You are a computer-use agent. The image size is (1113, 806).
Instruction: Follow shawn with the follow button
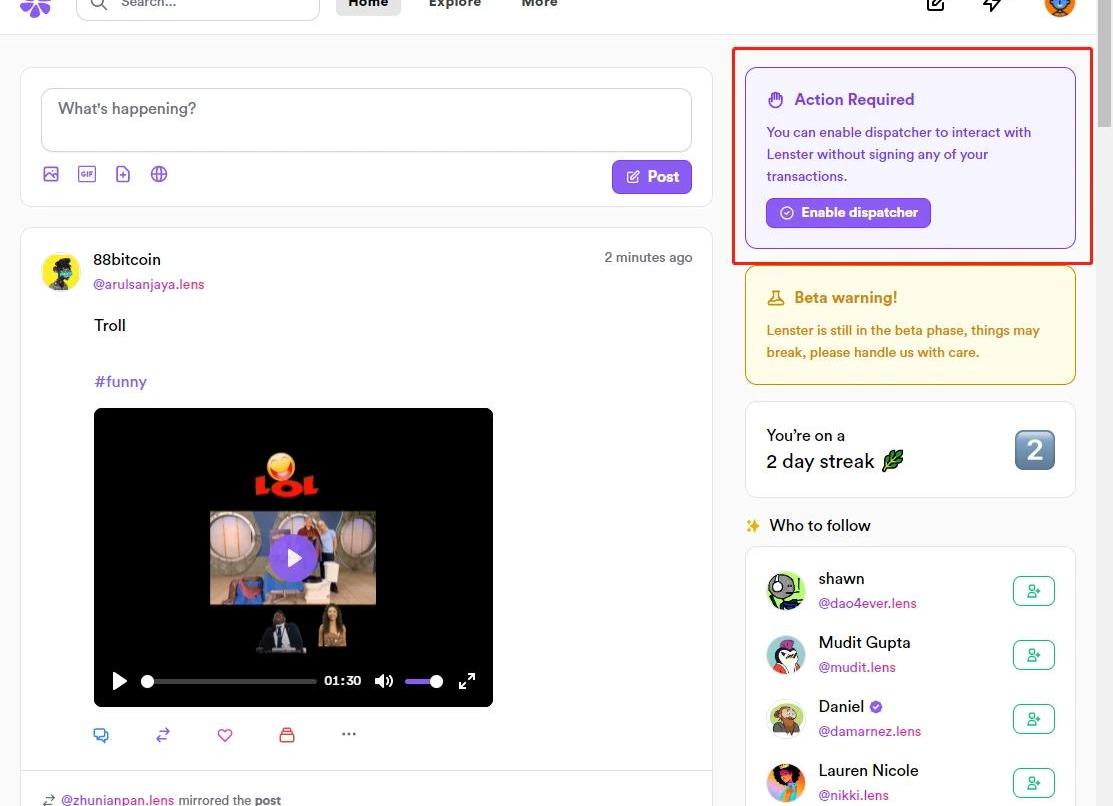(x=1034, y=591)
